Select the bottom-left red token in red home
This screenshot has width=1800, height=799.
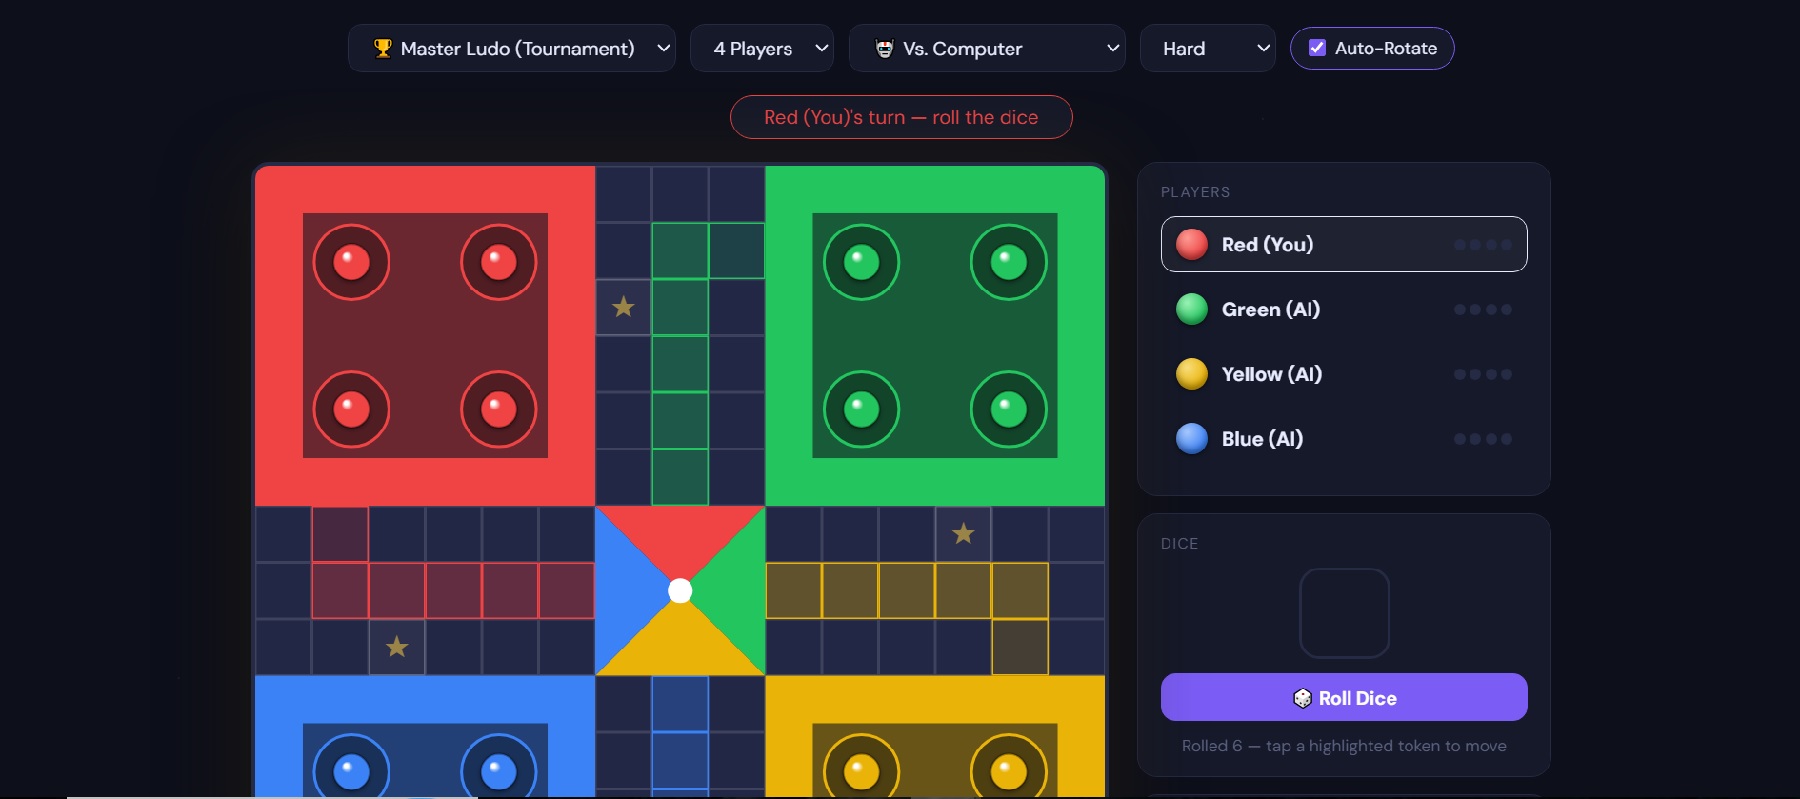pyautogui.click(x=351, y=409)
